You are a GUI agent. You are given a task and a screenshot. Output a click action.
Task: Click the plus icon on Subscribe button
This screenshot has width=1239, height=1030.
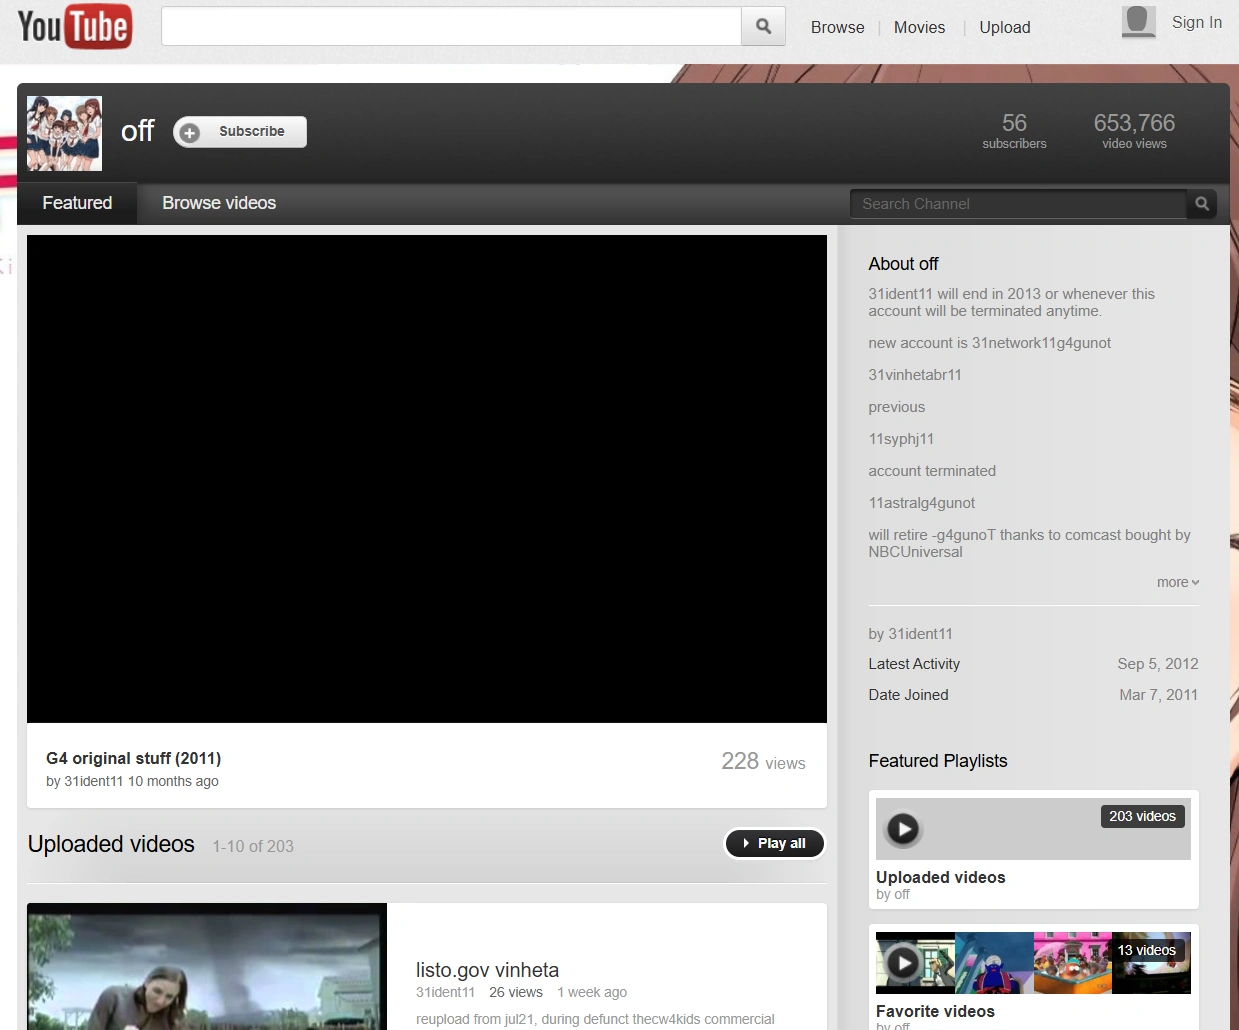[x=190, y=132]
